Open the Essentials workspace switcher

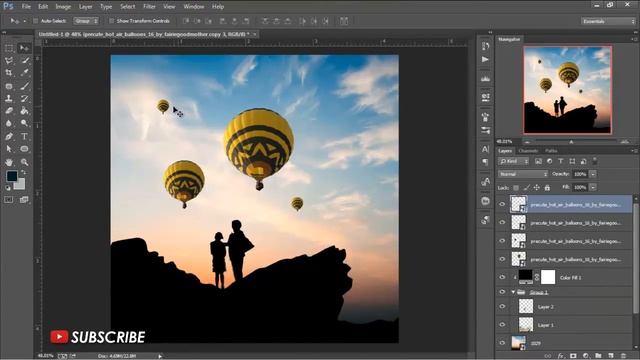608,21
